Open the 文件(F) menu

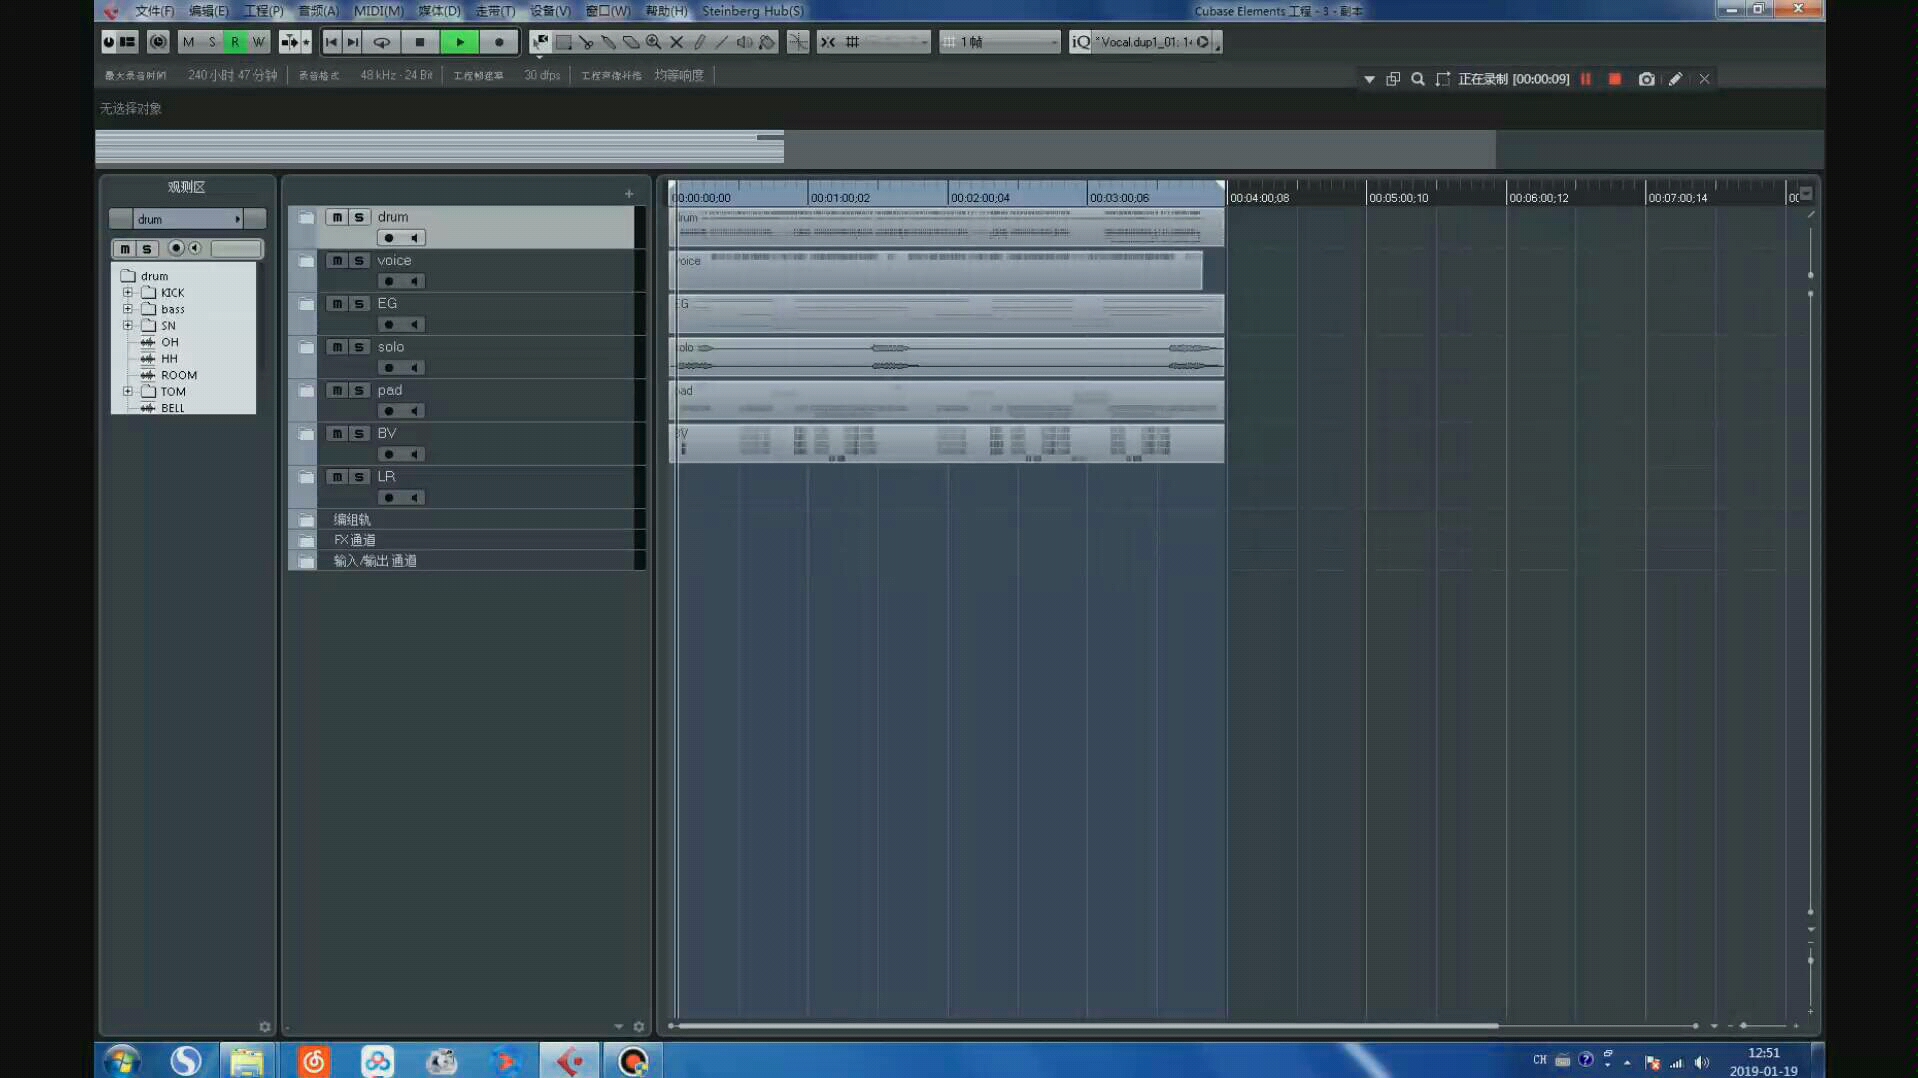(154, 11)
